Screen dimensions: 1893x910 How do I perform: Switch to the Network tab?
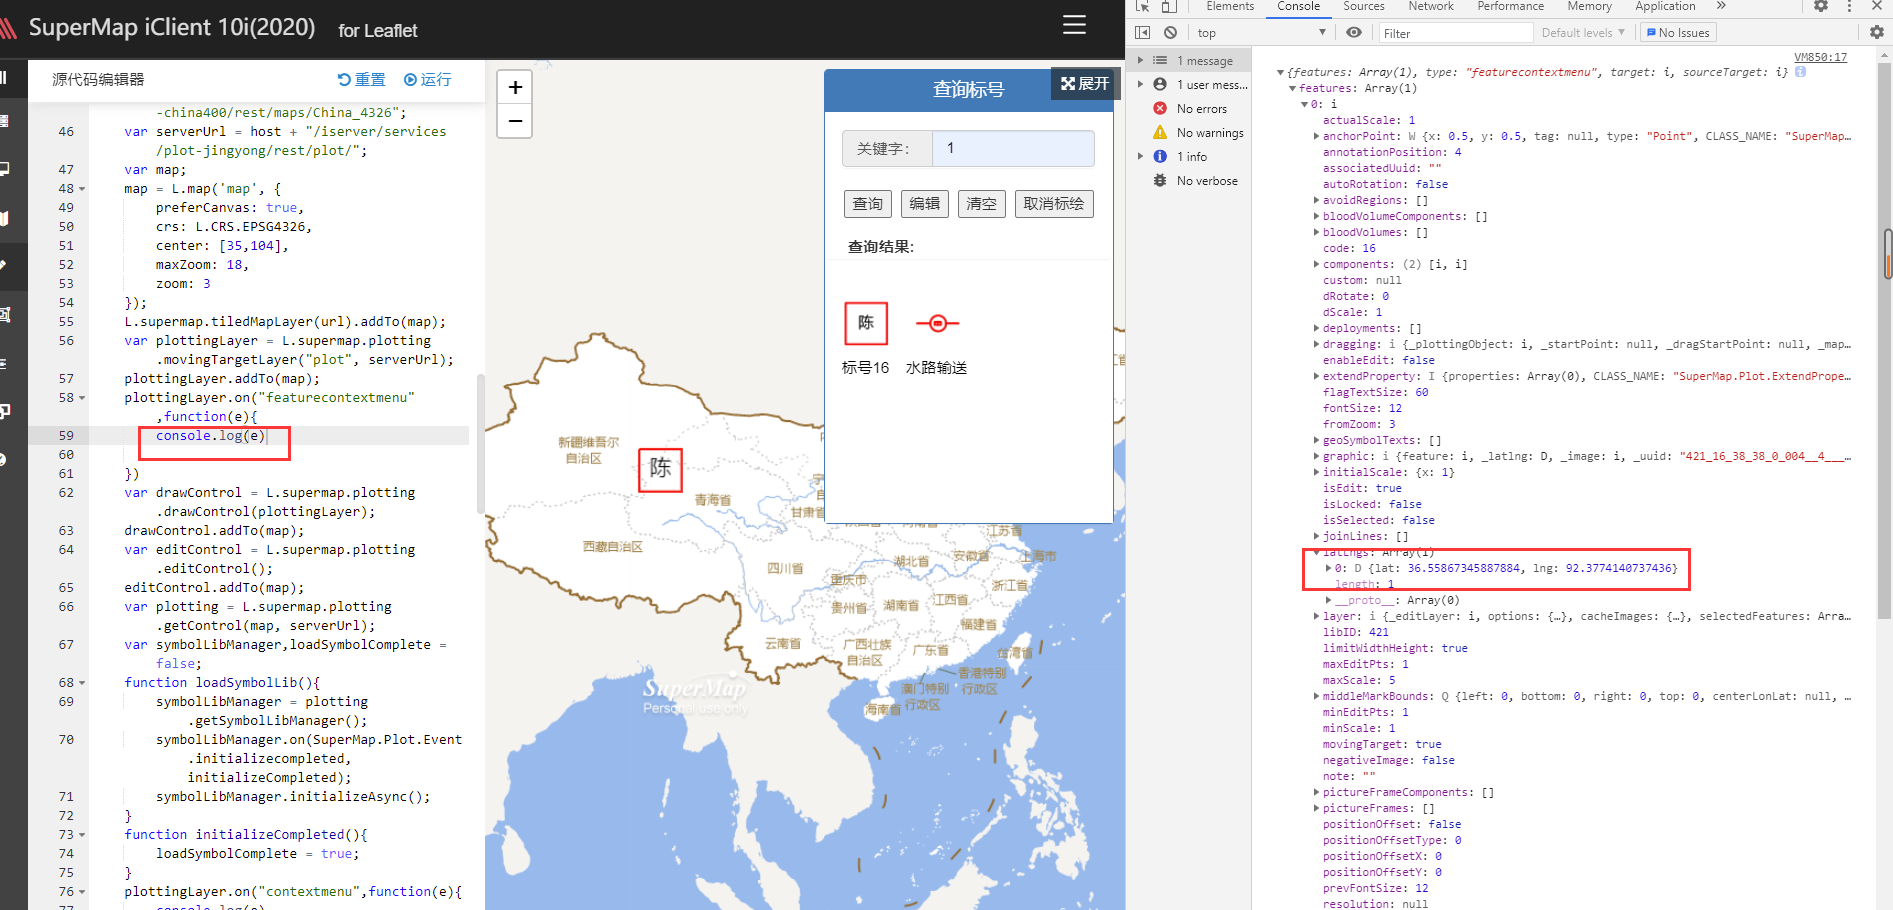tap(1431, 6)
